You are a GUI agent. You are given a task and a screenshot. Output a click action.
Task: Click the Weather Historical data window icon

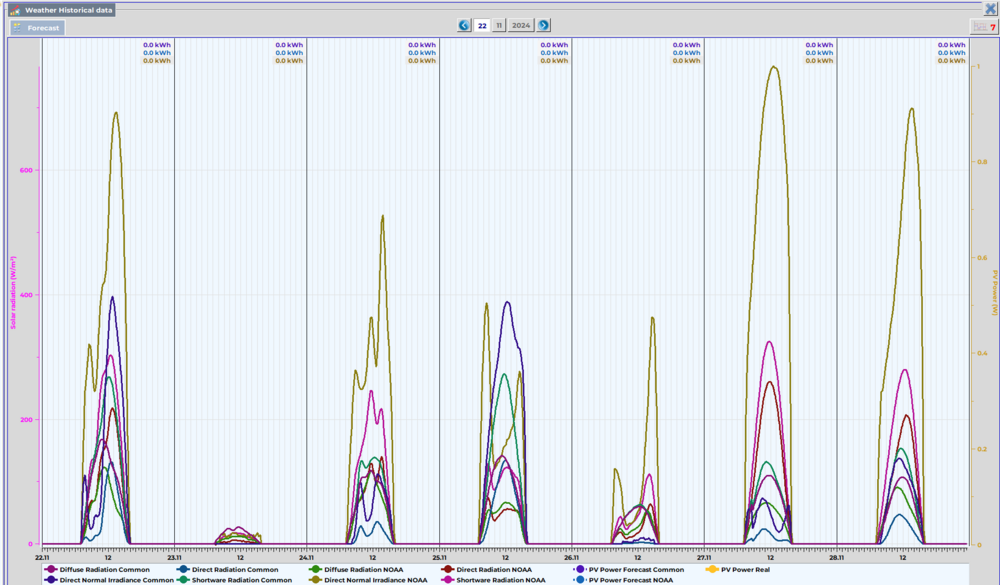click(x=14, y=10)
